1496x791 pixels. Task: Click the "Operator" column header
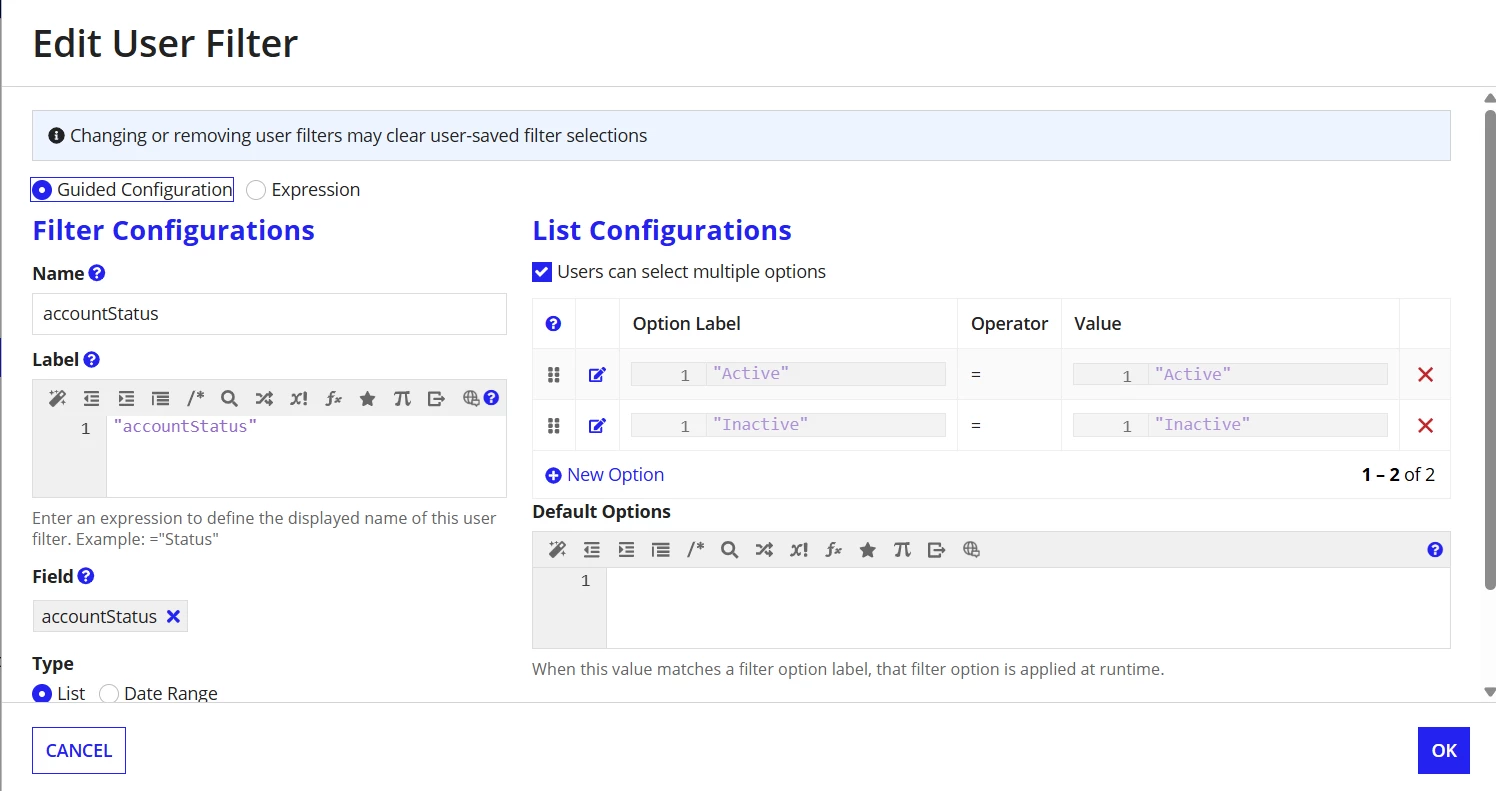1009,323
